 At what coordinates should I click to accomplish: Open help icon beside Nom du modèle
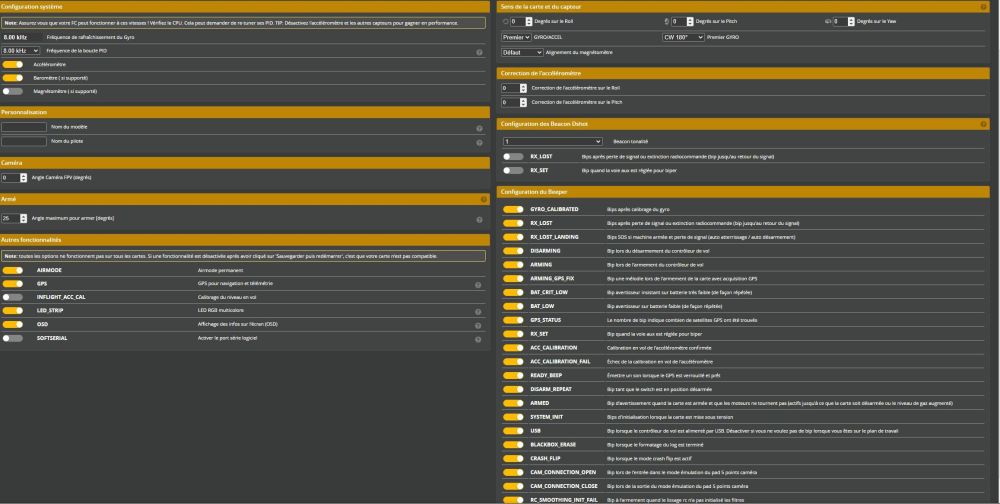click(480, 128)
